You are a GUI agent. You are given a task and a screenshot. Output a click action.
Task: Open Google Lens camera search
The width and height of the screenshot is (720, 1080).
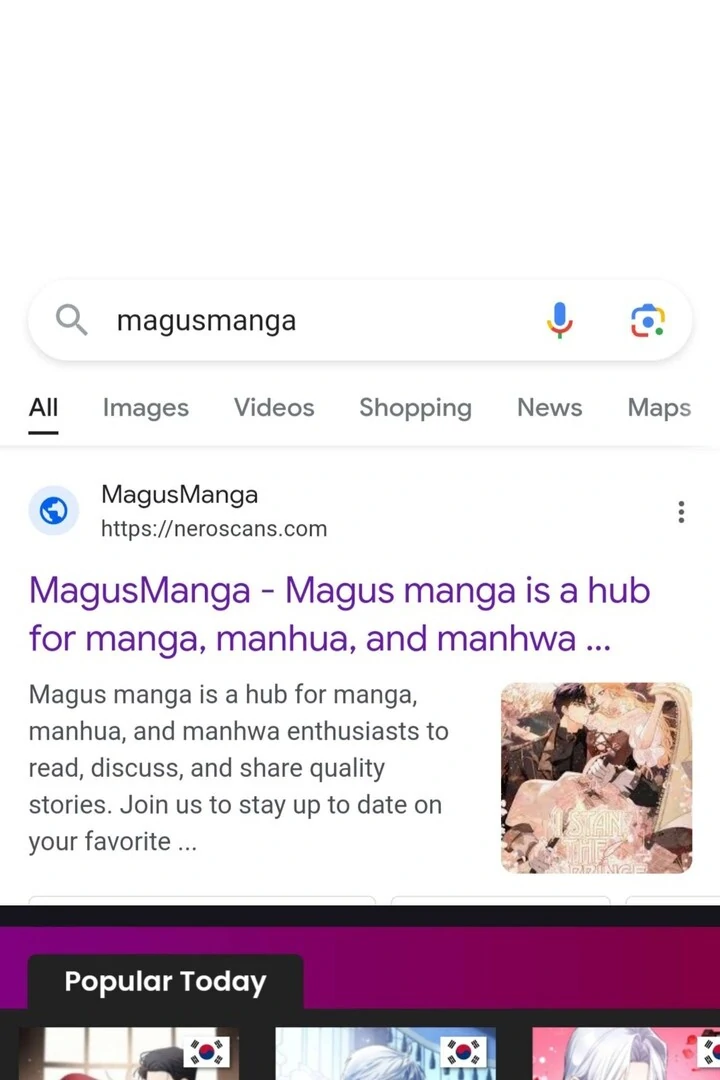point(648,320)
